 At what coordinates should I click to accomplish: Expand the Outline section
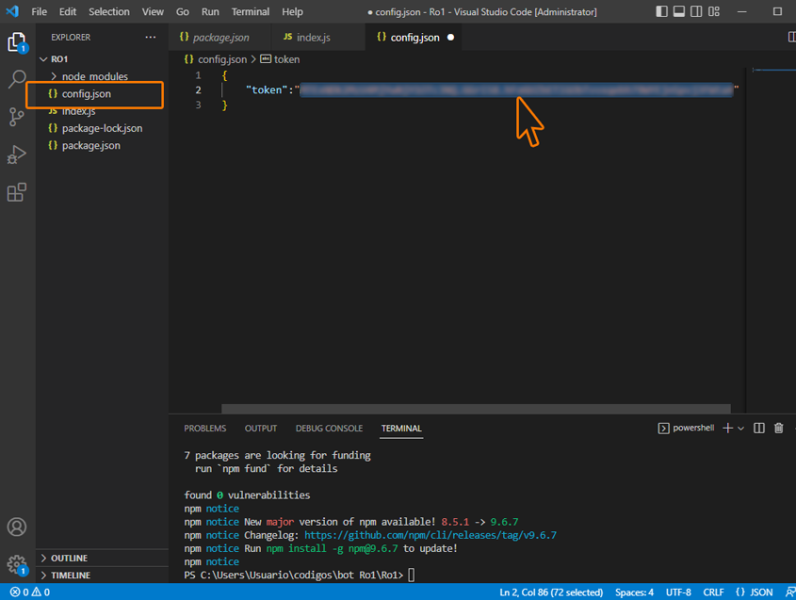pyautogui.click(x=69, y=558)
